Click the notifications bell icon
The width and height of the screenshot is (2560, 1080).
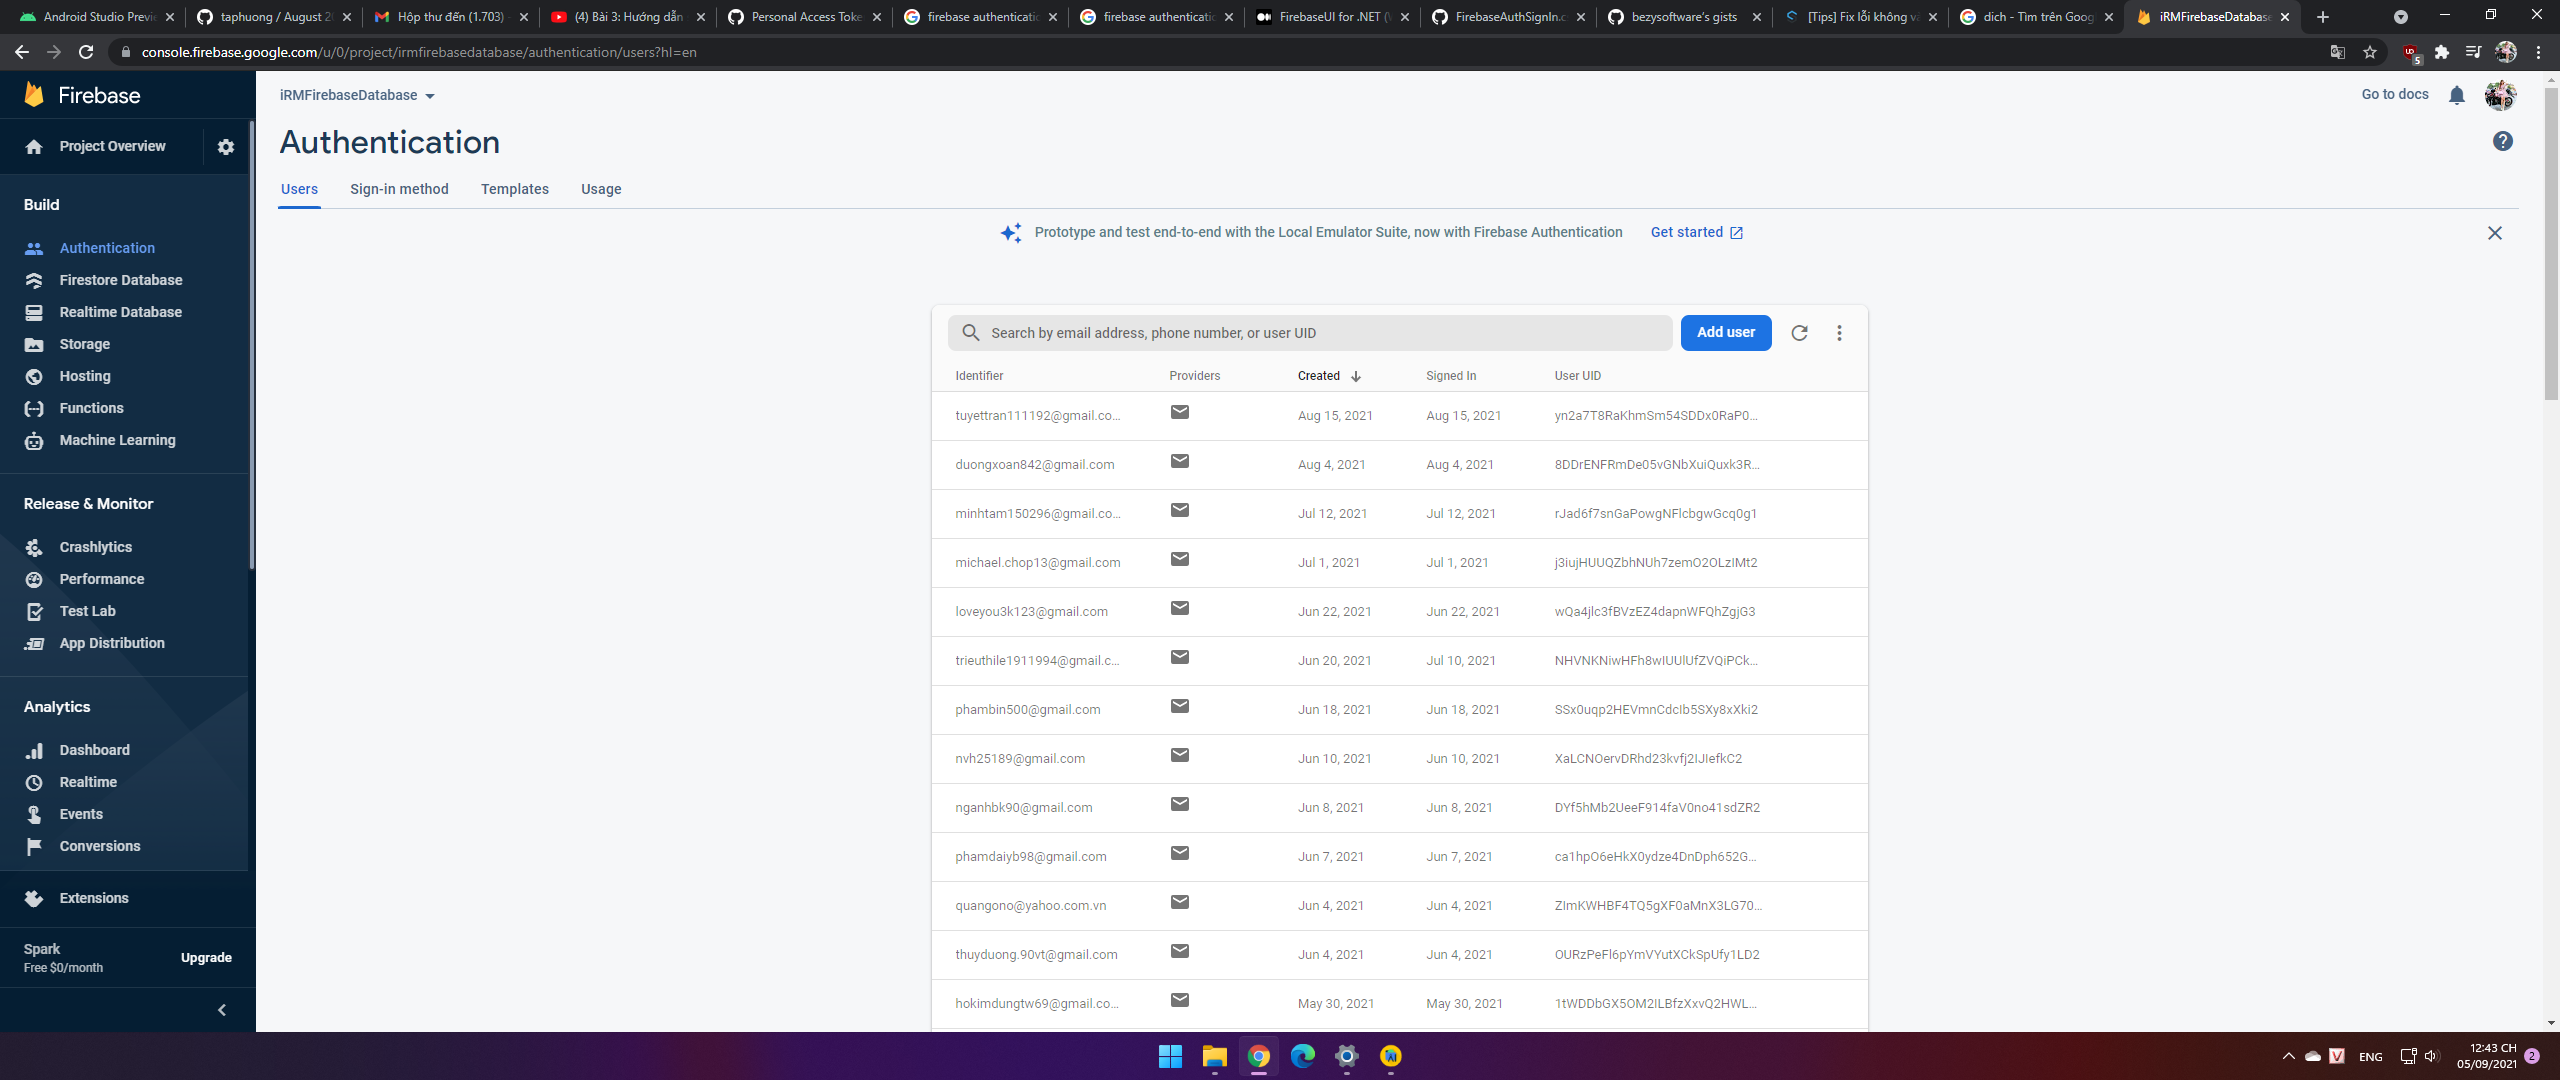(2456, 95)
